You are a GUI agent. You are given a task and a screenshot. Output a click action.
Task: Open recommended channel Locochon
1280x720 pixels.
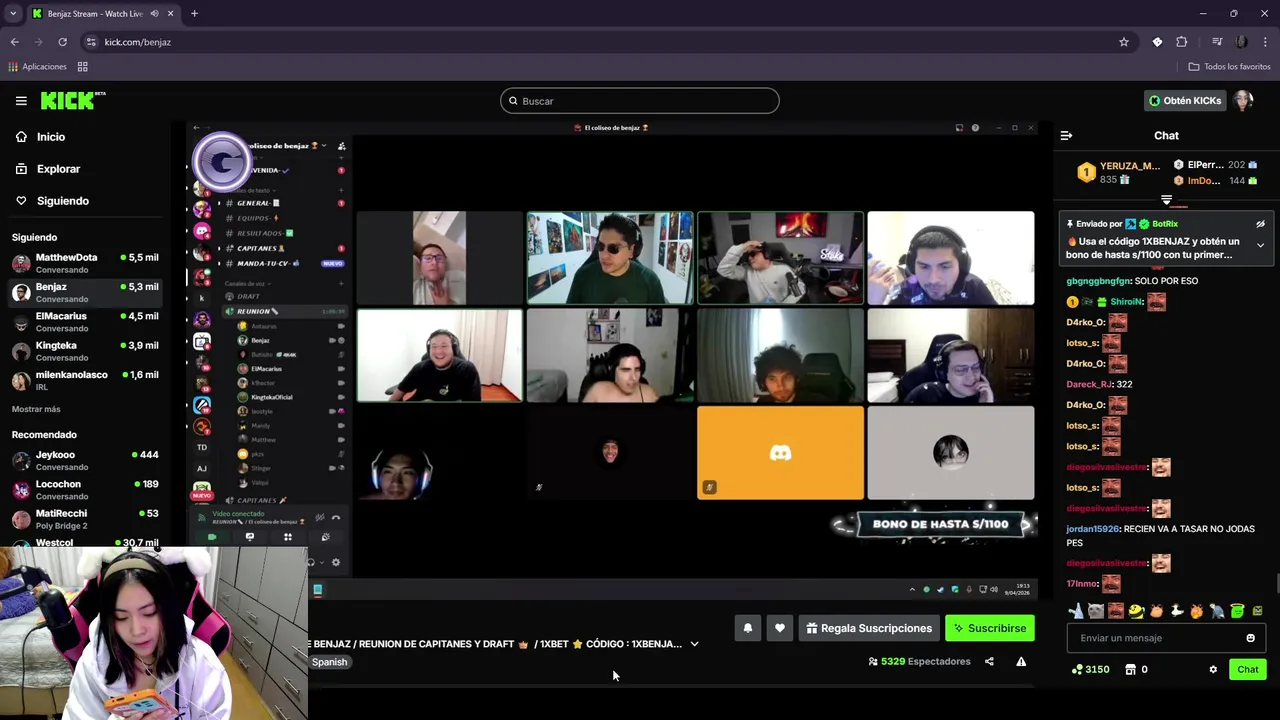[x=85, y=490]
